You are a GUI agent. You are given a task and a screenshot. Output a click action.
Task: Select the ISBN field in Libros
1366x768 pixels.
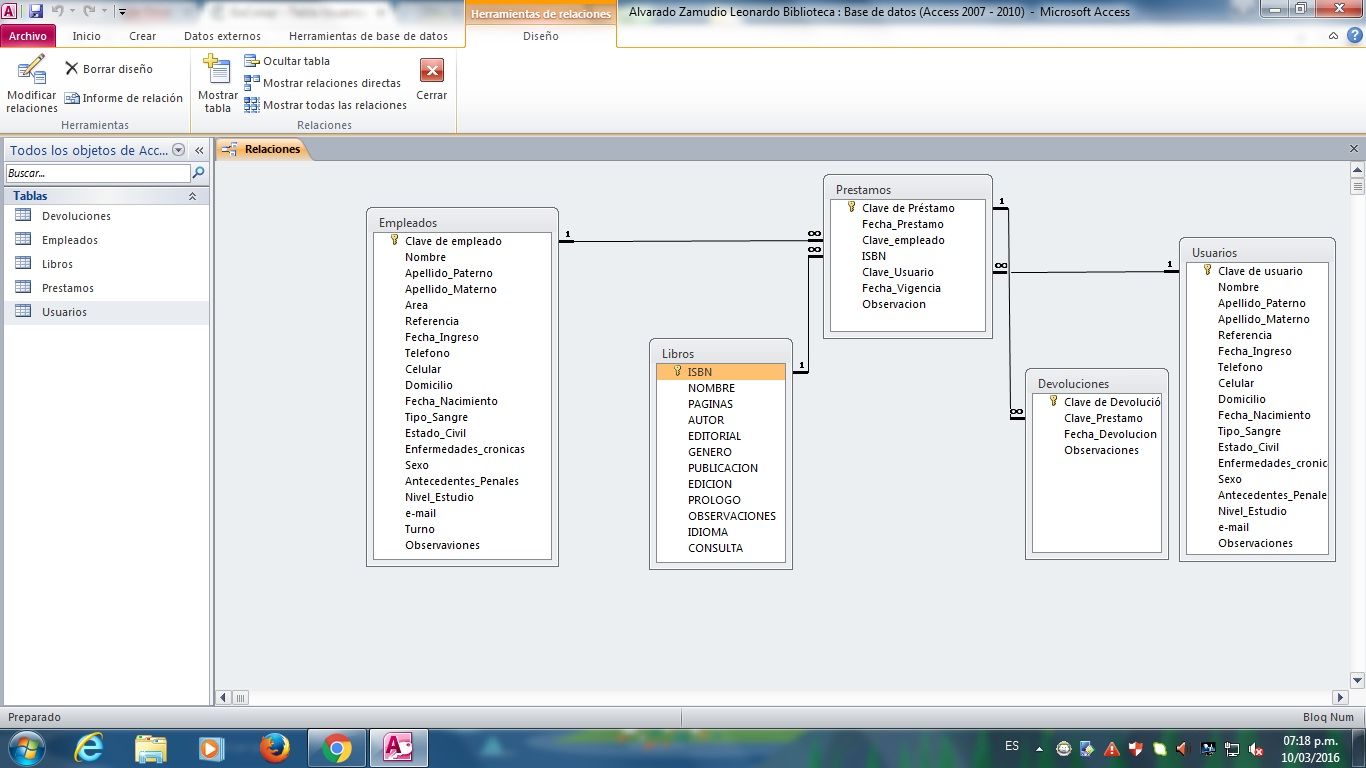coord(721,372)
